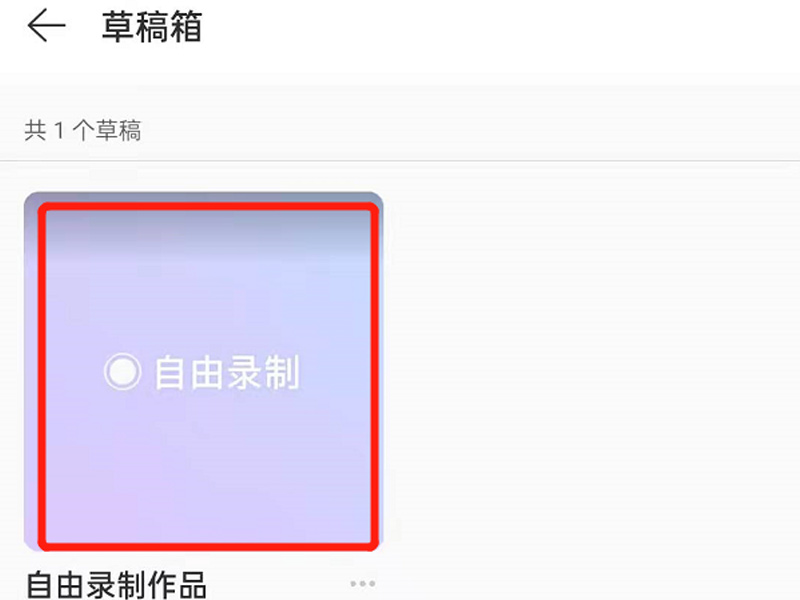
Task: Click the 共 1 个草稿 count label
Action: point(83,130)
